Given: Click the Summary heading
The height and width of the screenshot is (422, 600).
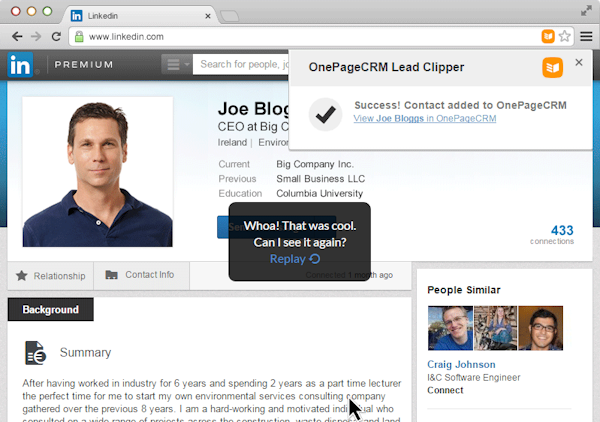Looking at the screenshot, I should pos(85,352).
